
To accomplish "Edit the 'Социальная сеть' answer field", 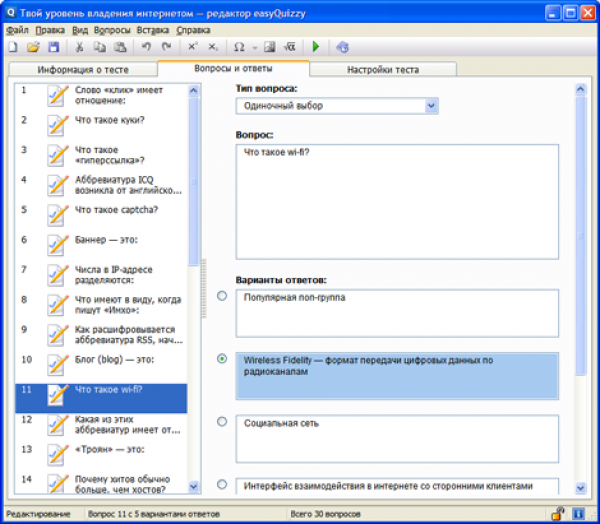I will click(397, 439).
